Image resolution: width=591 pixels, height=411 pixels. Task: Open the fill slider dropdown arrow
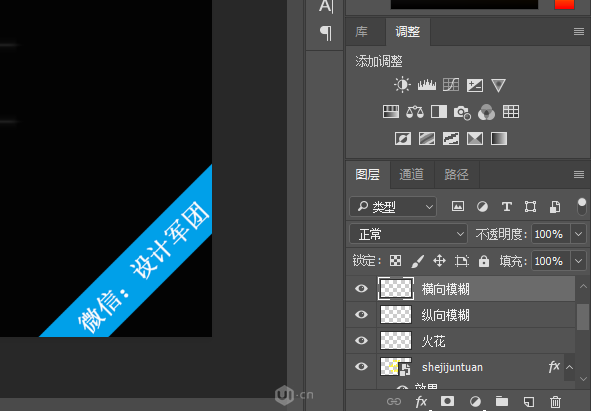coord(579,261)
